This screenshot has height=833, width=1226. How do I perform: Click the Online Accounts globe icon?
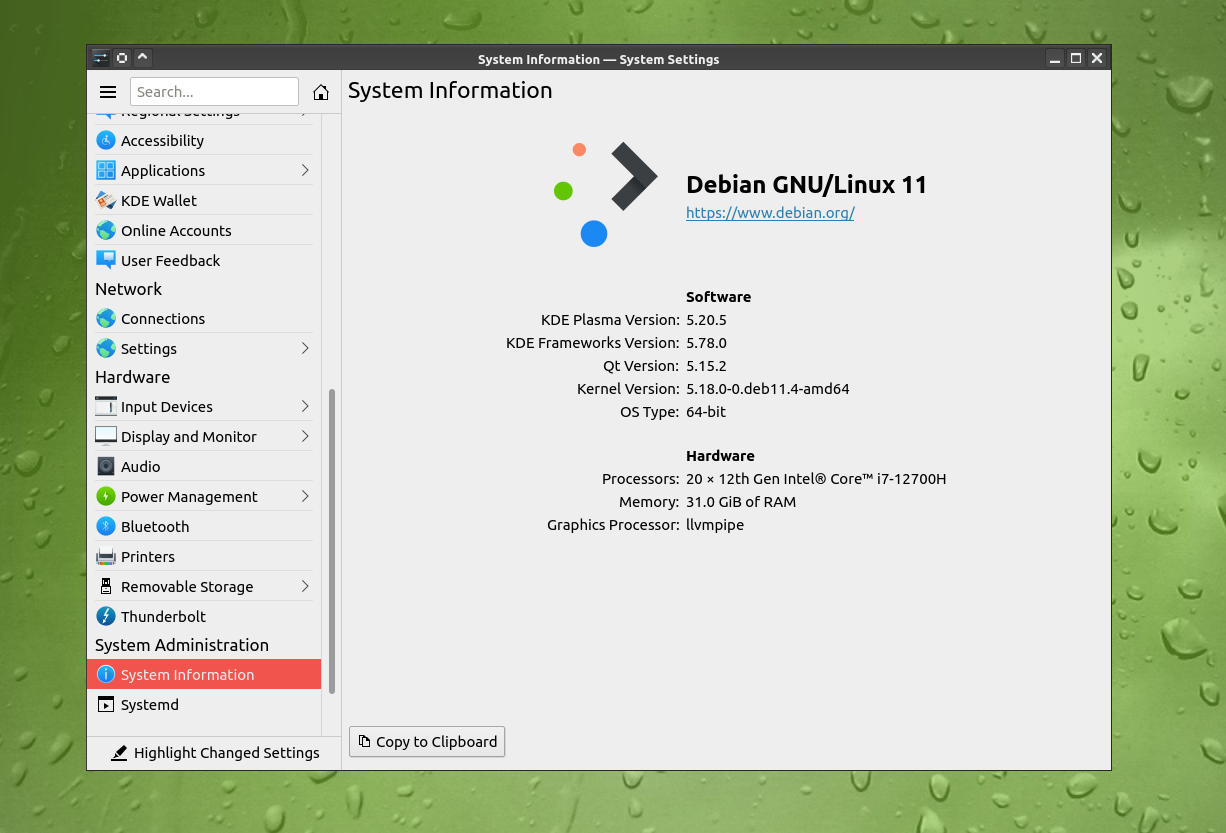106,230
